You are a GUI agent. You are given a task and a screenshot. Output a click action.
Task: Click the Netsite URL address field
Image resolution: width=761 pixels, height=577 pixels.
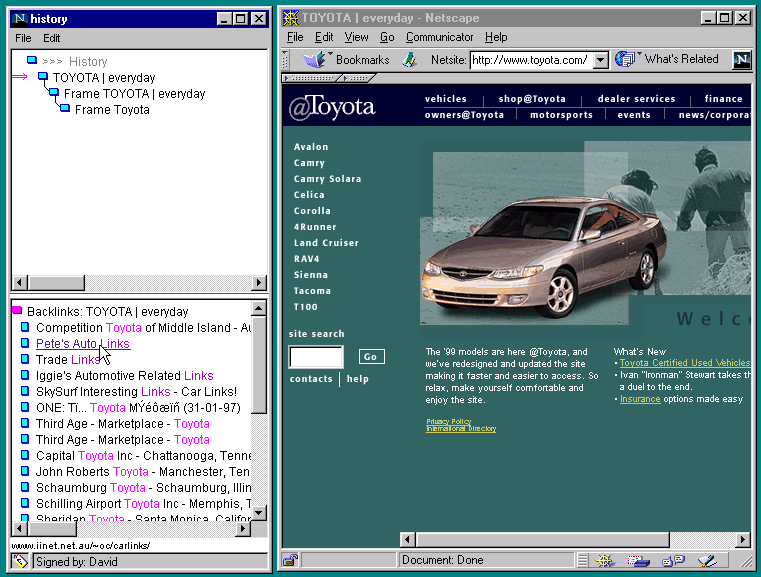[x=531, y=60]
